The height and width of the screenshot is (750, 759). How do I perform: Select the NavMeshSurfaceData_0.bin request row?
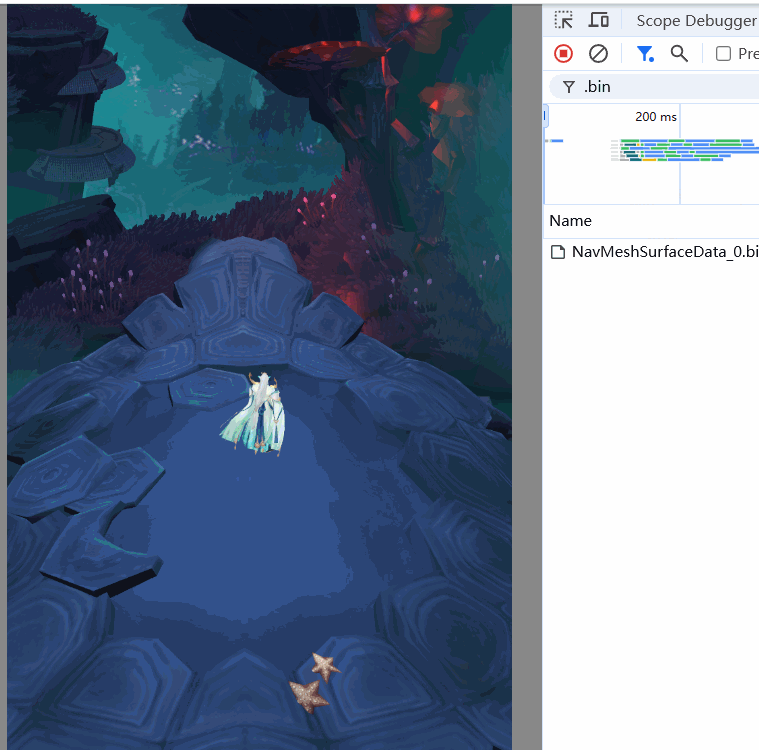653,252
